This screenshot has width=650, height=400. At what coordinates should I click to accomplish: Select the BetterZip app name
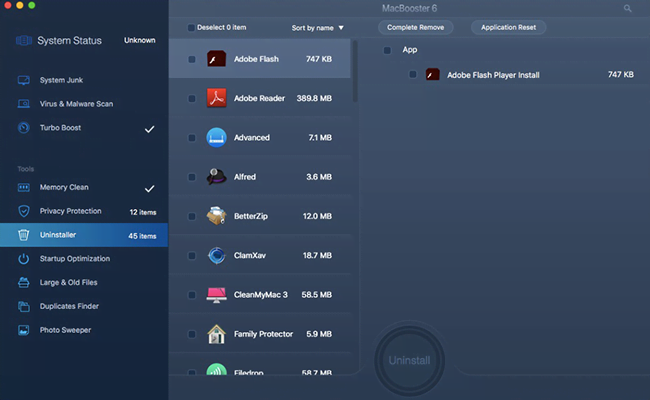251,216
